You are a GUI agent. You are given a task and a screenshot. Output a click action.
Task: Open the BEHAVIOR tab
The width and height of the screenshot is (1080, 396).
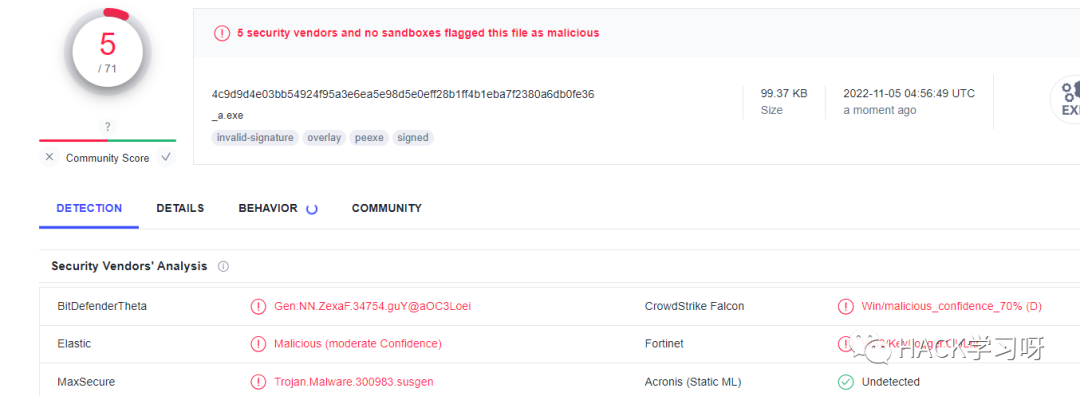click(268, 208)
